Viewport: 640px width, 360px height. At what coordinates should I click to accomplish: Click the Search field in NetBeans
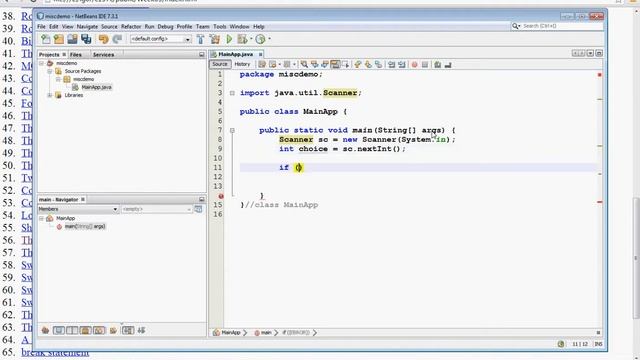(x=562, y=26)
